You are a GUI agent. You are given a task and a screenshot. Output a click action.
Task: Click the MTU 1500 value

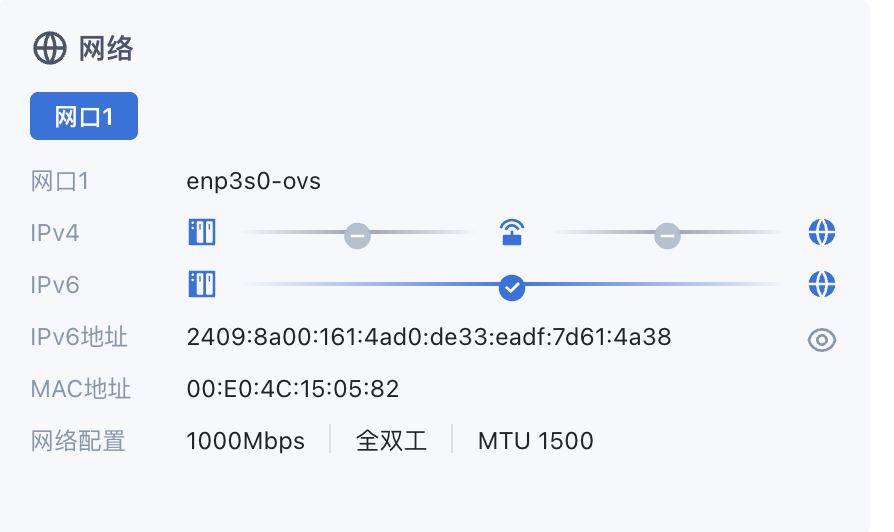tap(535, 441)
